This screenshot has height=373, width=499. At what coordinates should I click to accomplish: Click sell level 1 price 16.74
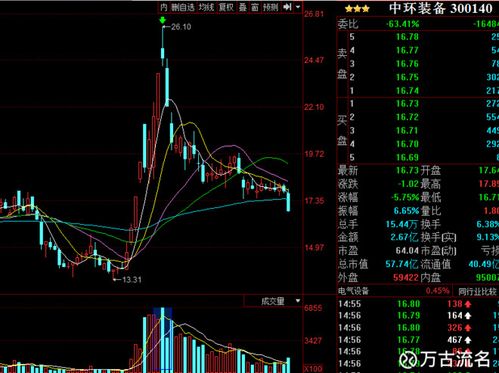[407, 90]
